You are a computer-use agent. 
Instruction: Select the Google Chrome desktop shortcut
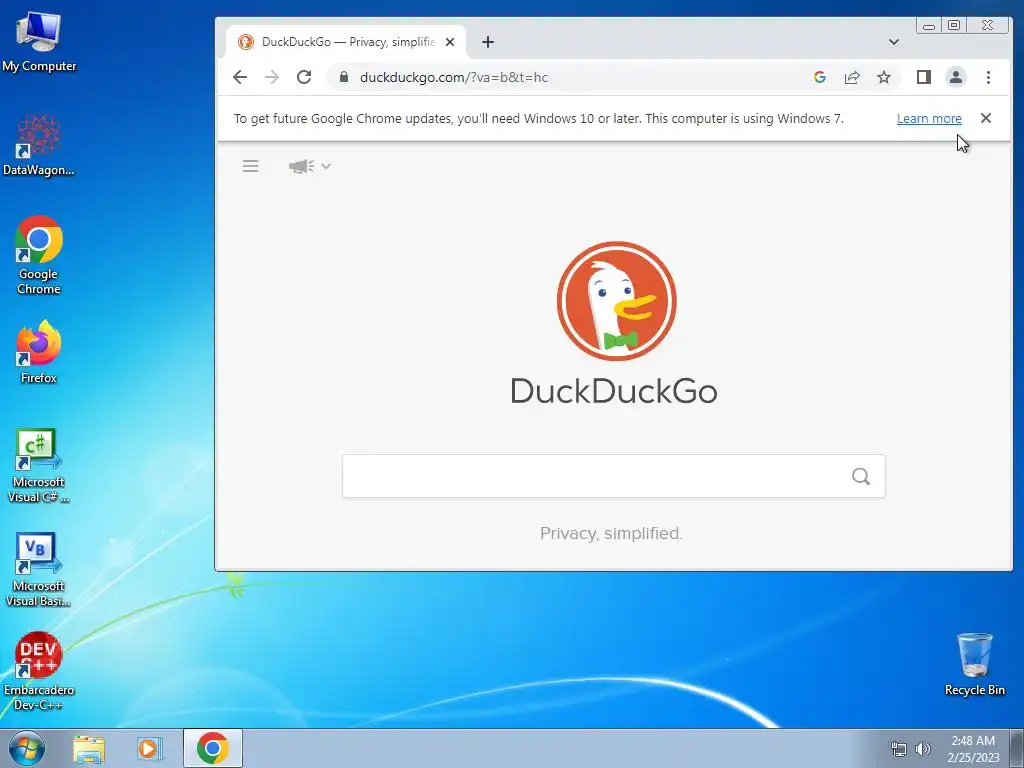[x=39, y=255]
